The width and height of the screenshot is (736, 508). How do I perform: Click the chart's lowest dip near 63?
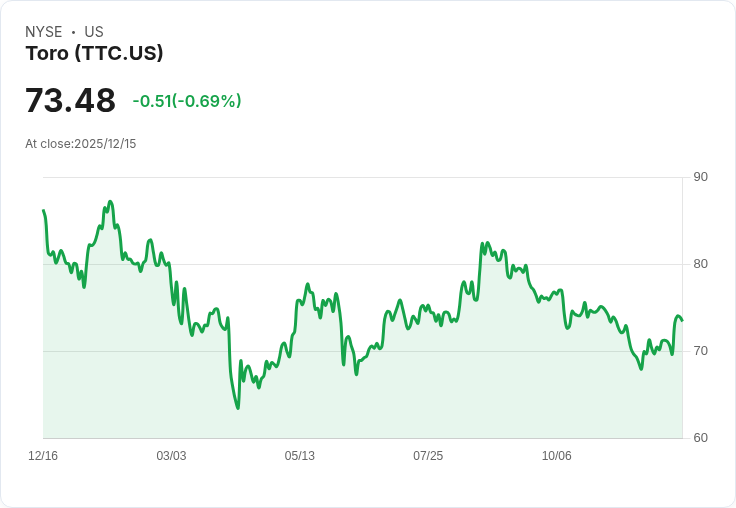(238, 408)
